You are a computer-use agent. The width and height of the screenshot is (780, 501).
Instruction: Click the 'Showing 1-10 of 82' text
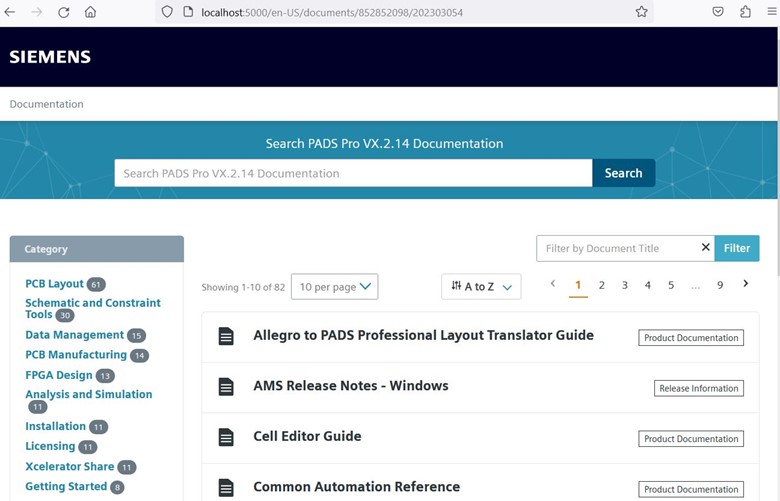pyautogui.click(x=243, y=287)
